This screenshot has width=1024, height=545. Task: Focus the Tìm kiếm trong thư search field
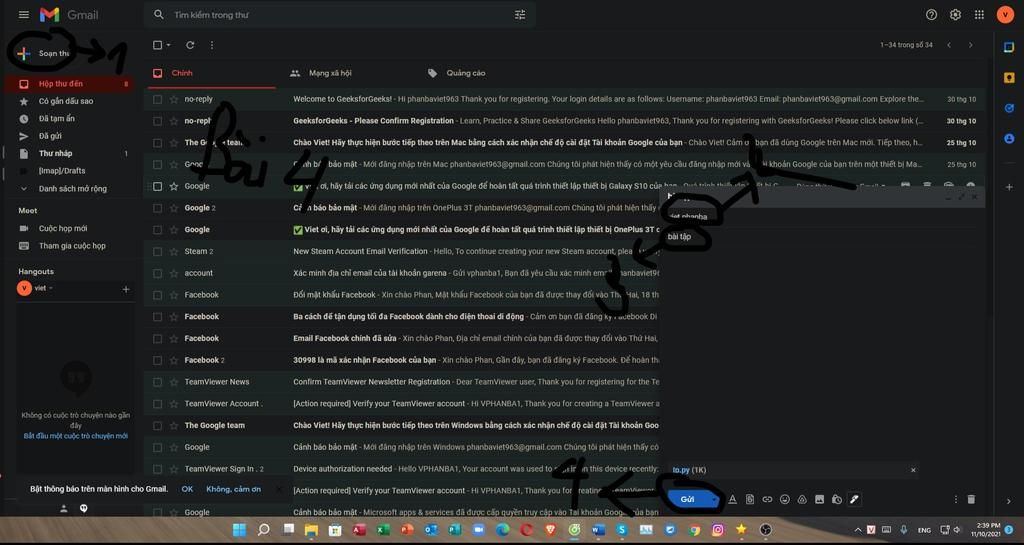point(340,14)
